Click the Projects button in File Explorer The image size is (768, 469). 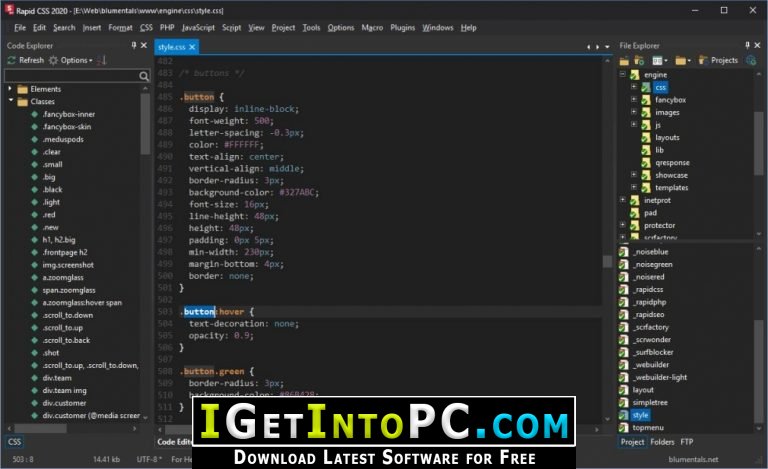point(718,60)
